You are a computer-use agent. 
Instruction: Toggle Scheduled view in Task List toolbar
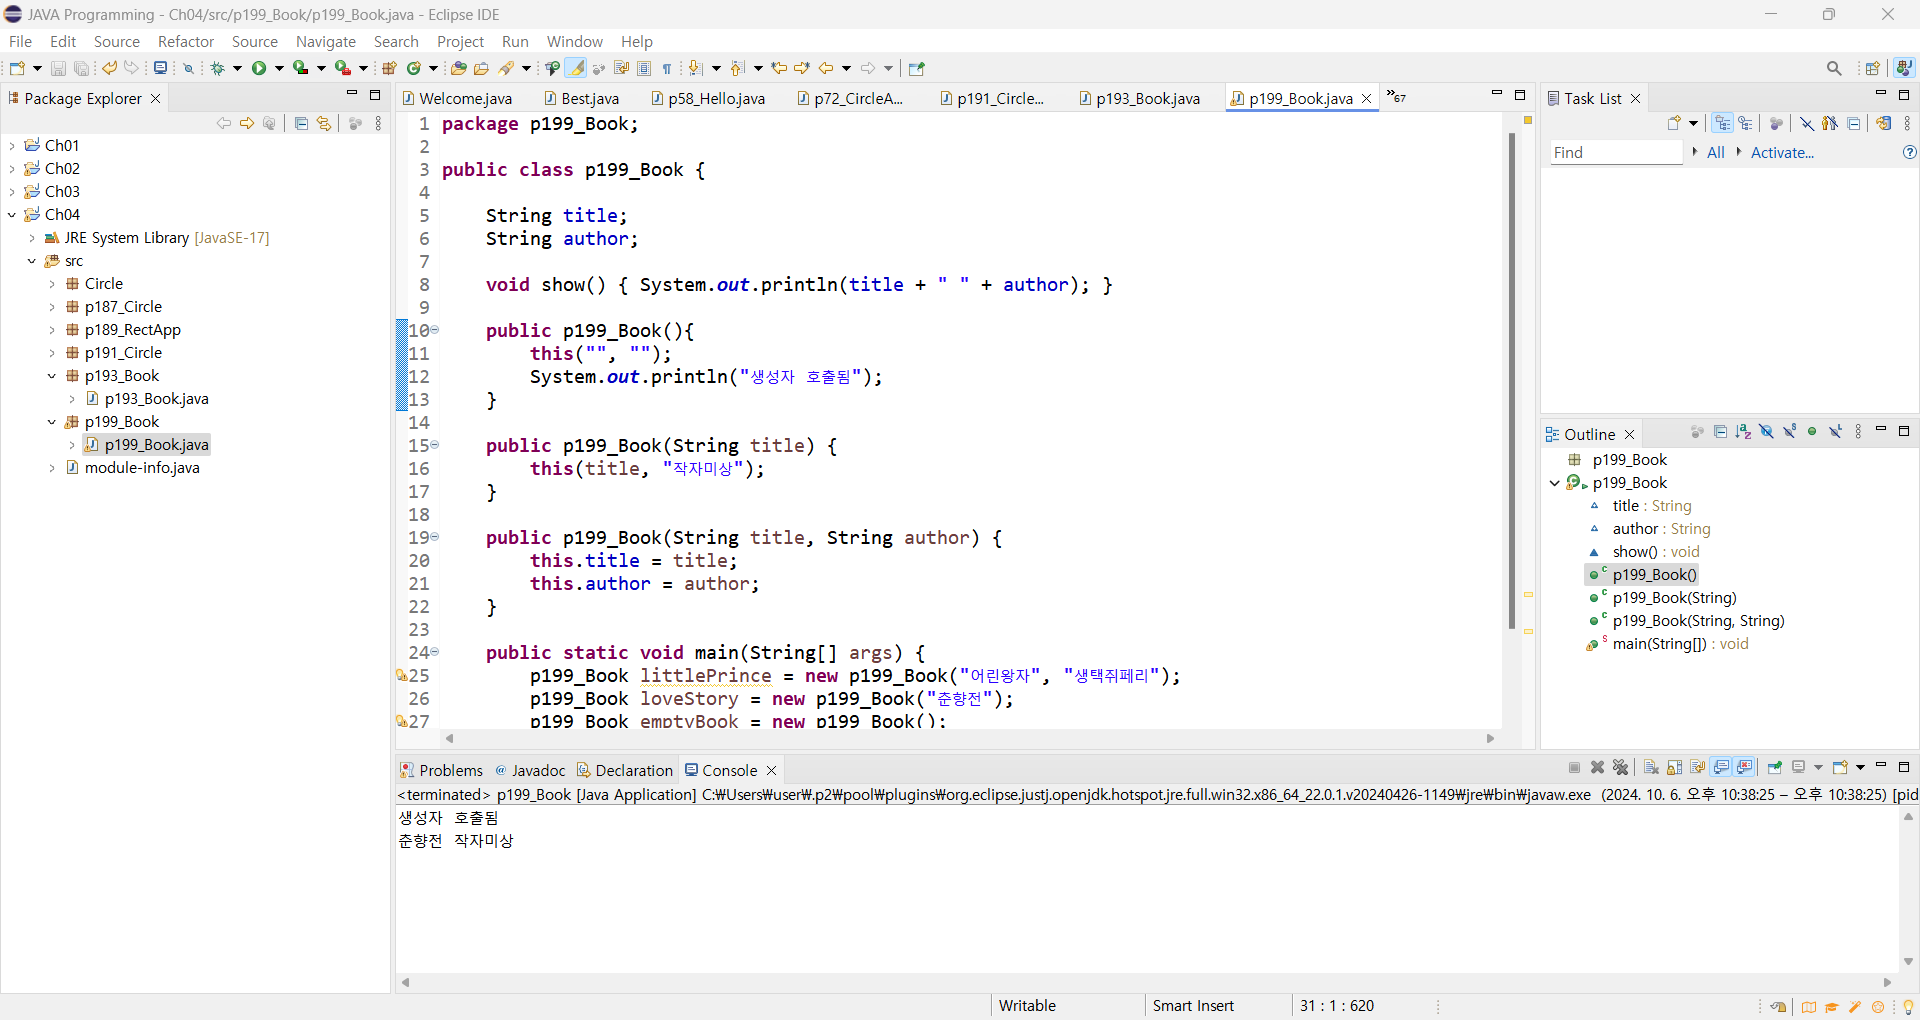(x=1745, y=123)
